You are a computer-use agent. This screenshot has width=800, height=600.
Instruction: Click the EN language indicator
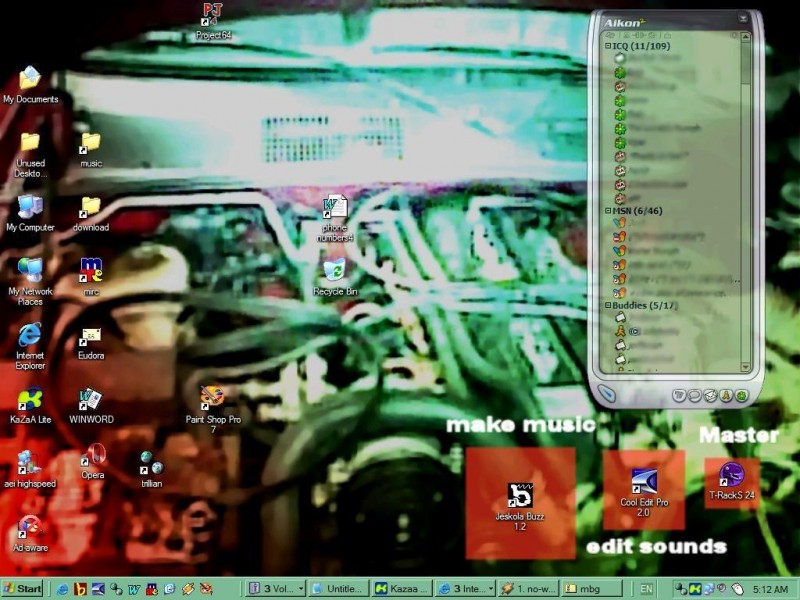(646, 589)
